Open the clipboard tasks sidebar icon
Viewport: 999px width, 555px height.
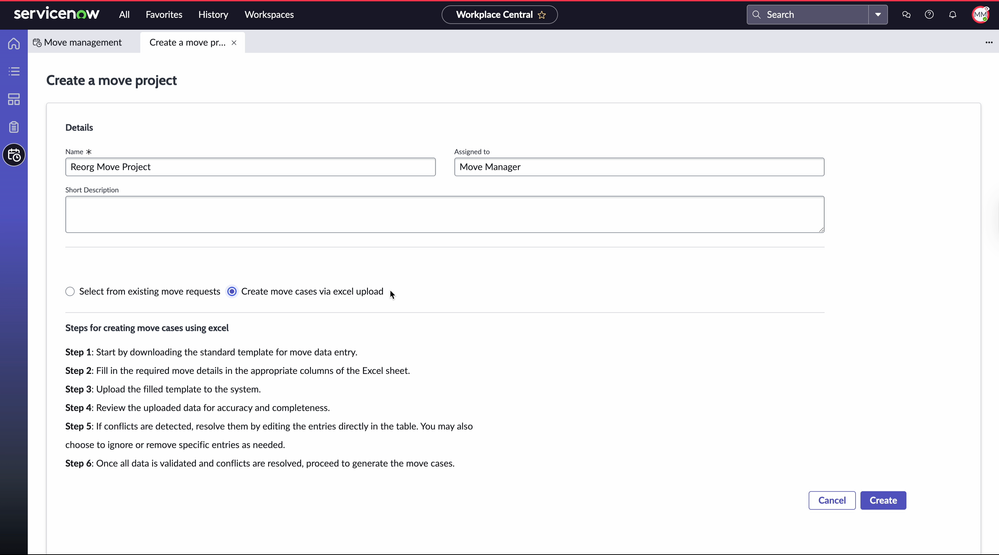pos(13,127)
